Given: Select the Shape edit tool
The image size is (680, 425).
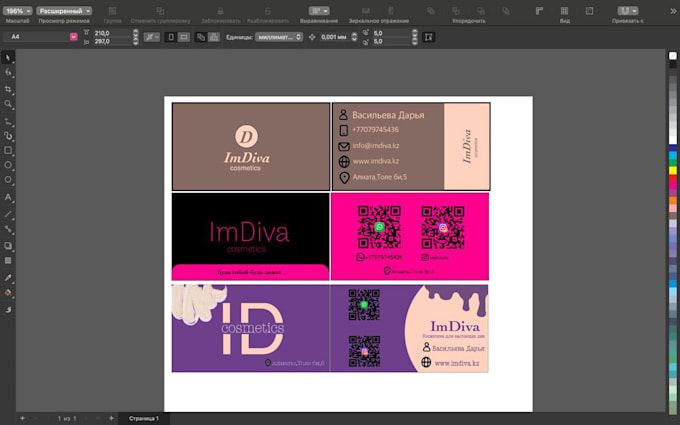Looking at the screenshot, I should [8, 72].
